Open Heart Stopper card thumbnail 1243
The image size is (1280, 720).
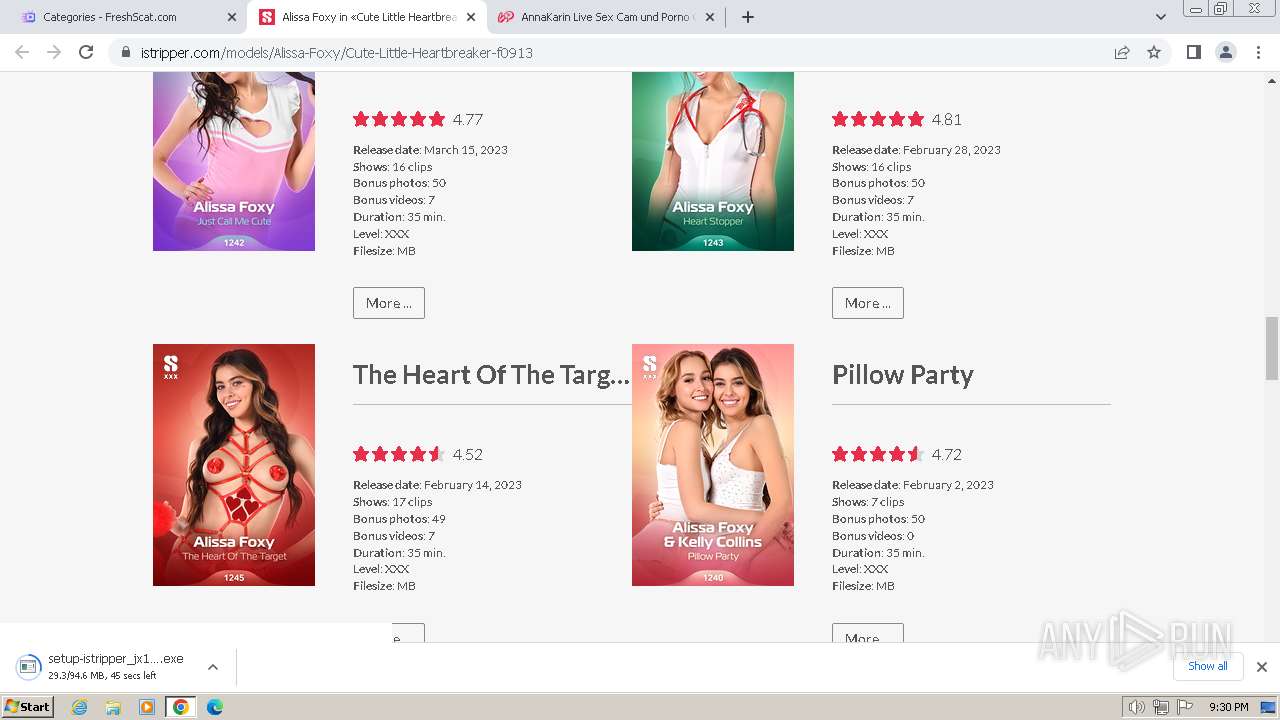713,161
